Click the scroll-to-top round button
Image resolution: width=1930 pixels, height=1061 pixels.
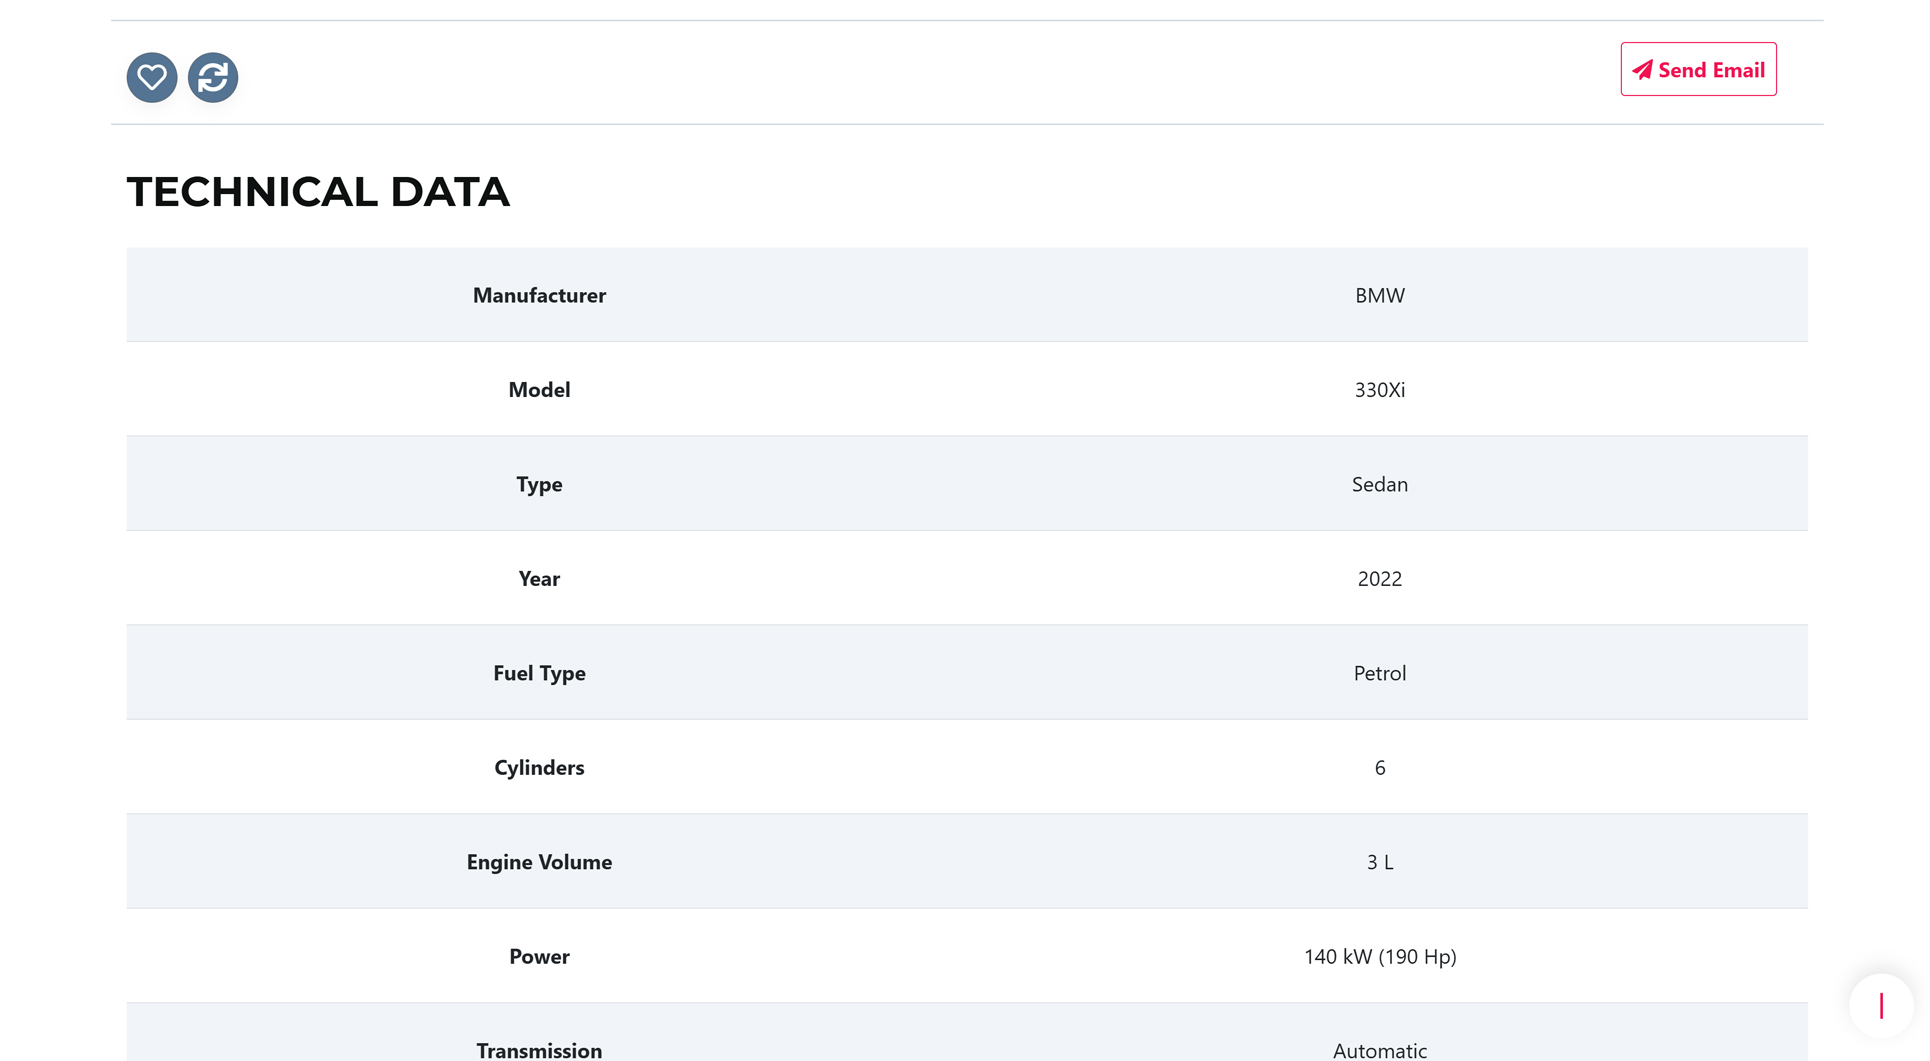tap(1880, 1006)
